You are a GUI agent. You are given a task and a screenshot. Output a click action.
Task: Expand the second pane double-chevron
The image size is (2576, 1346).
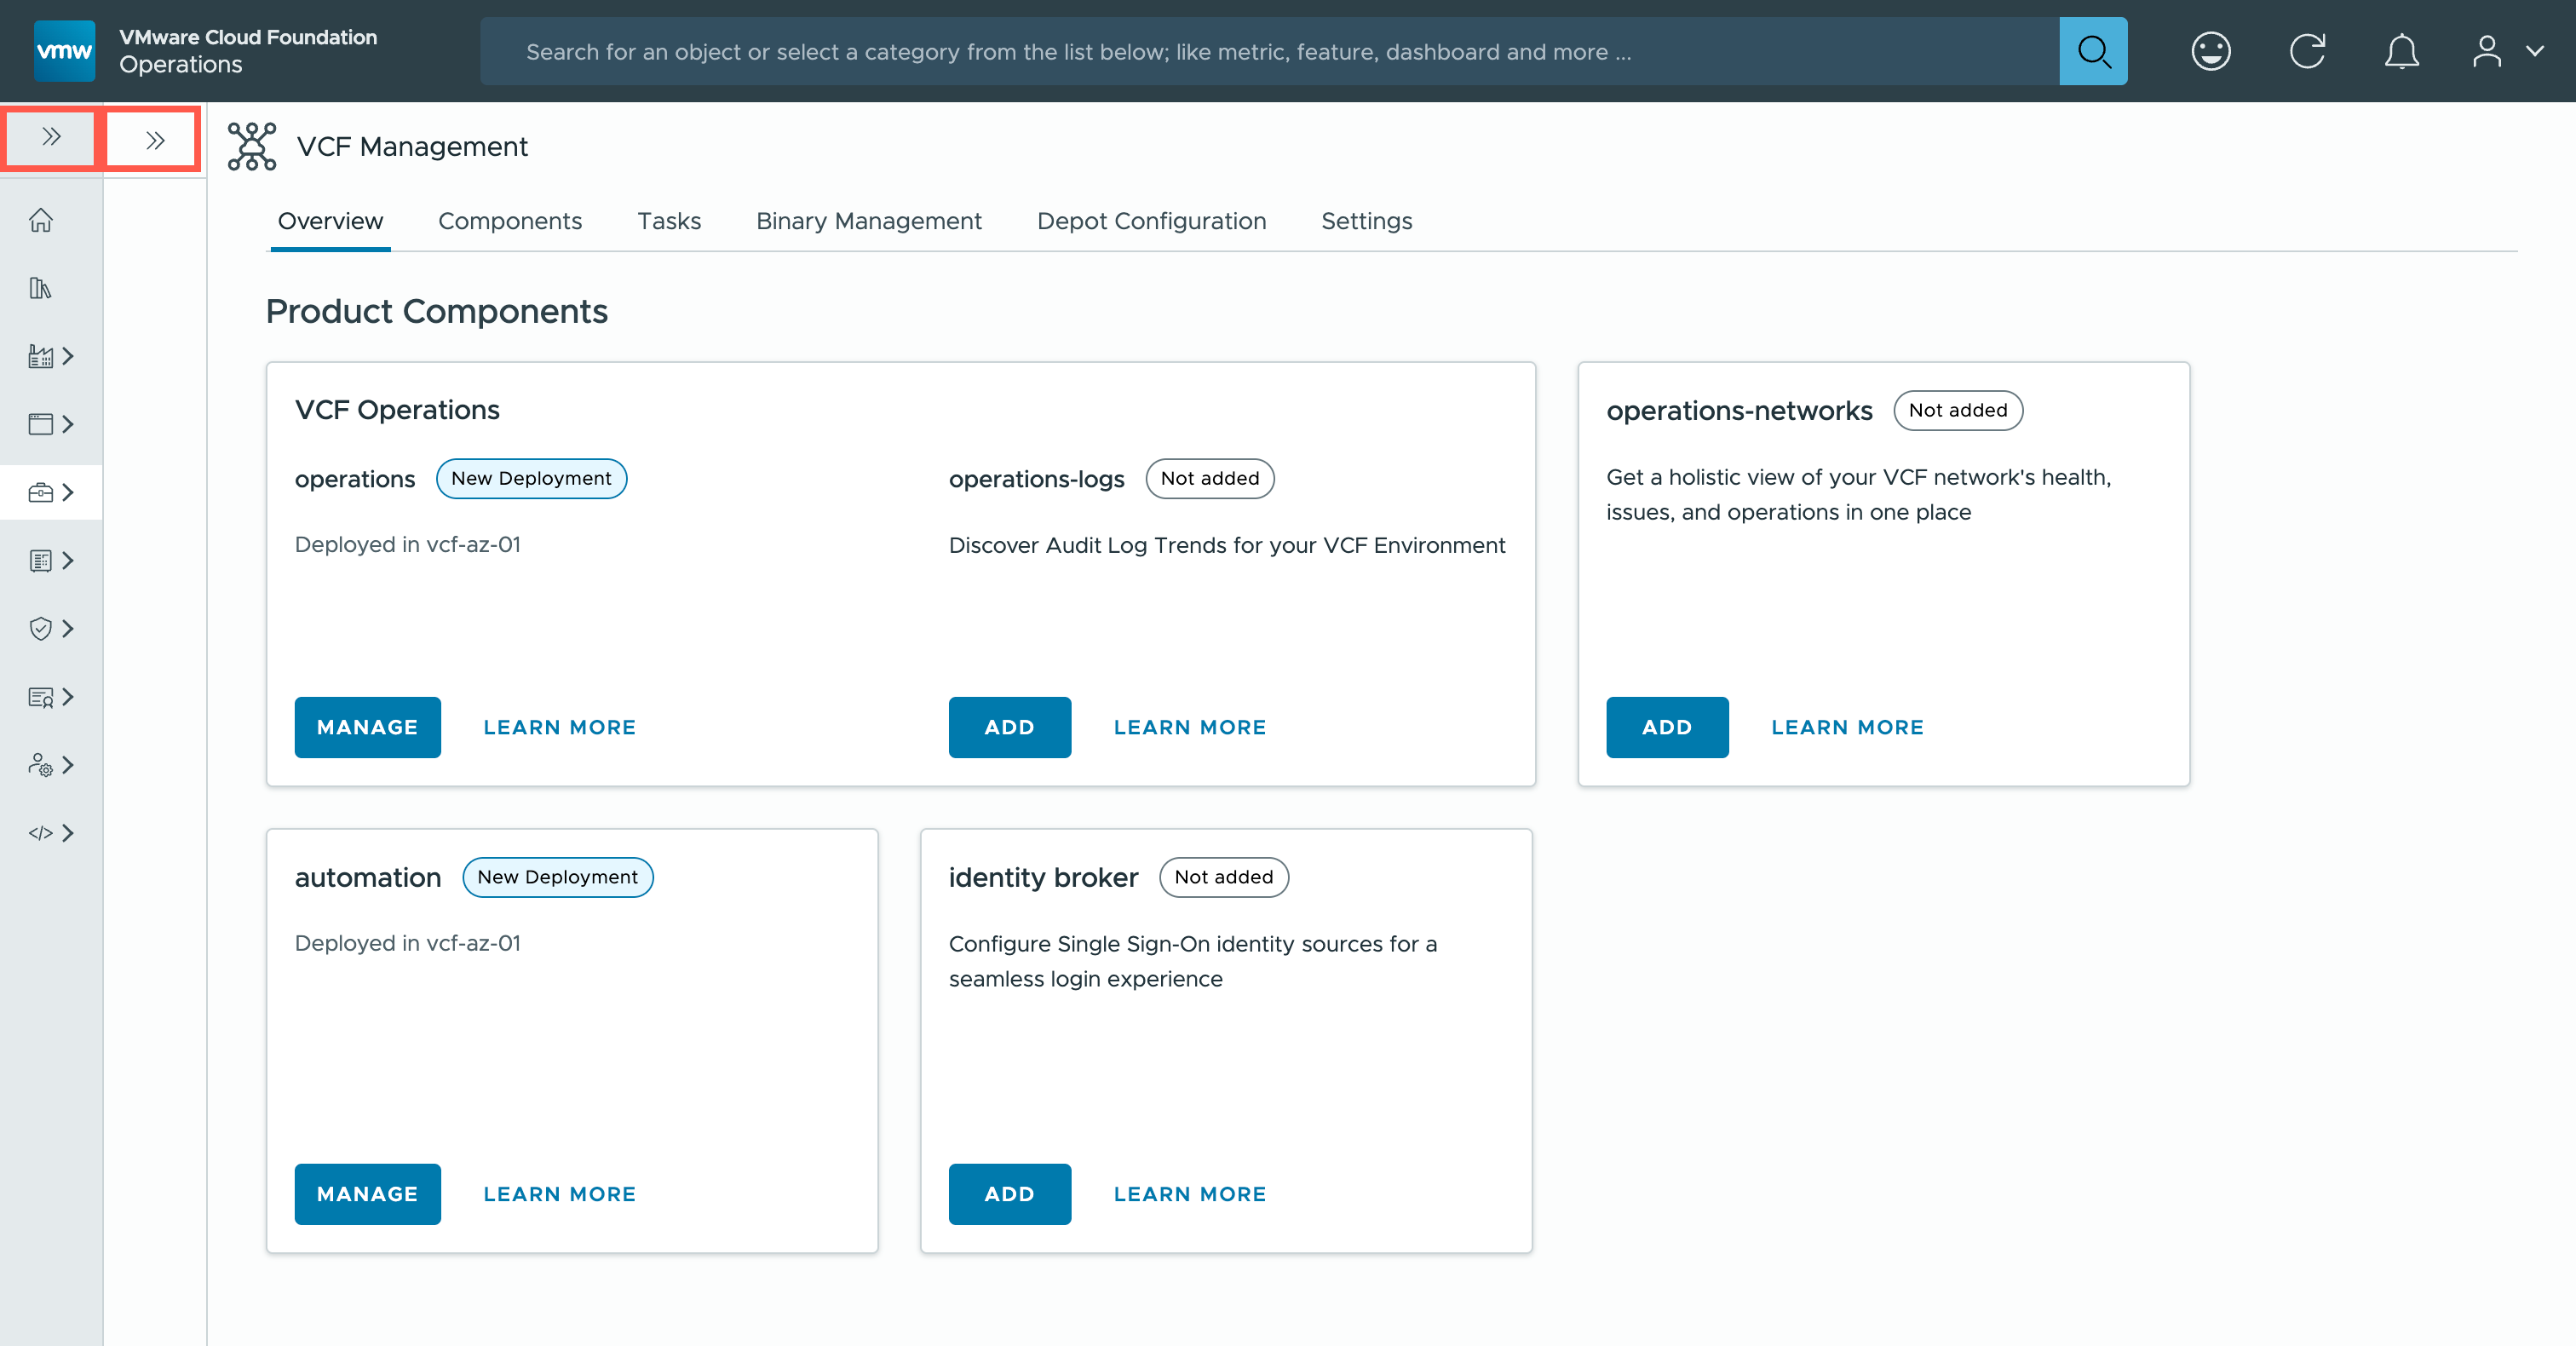(x=154, y=140)
